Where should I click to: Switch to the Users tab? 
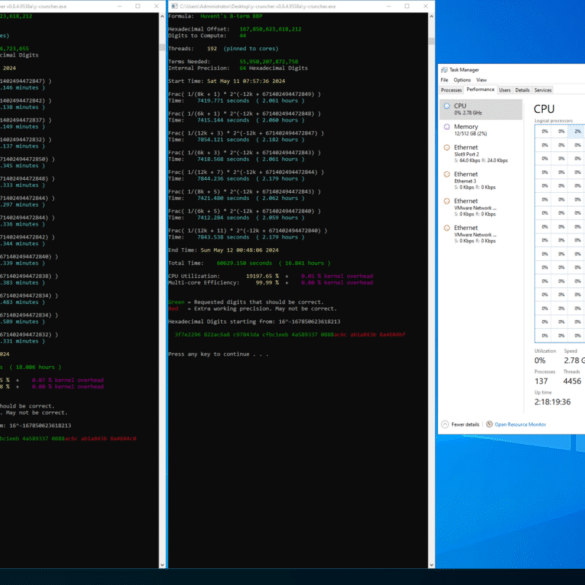point(504,90)
